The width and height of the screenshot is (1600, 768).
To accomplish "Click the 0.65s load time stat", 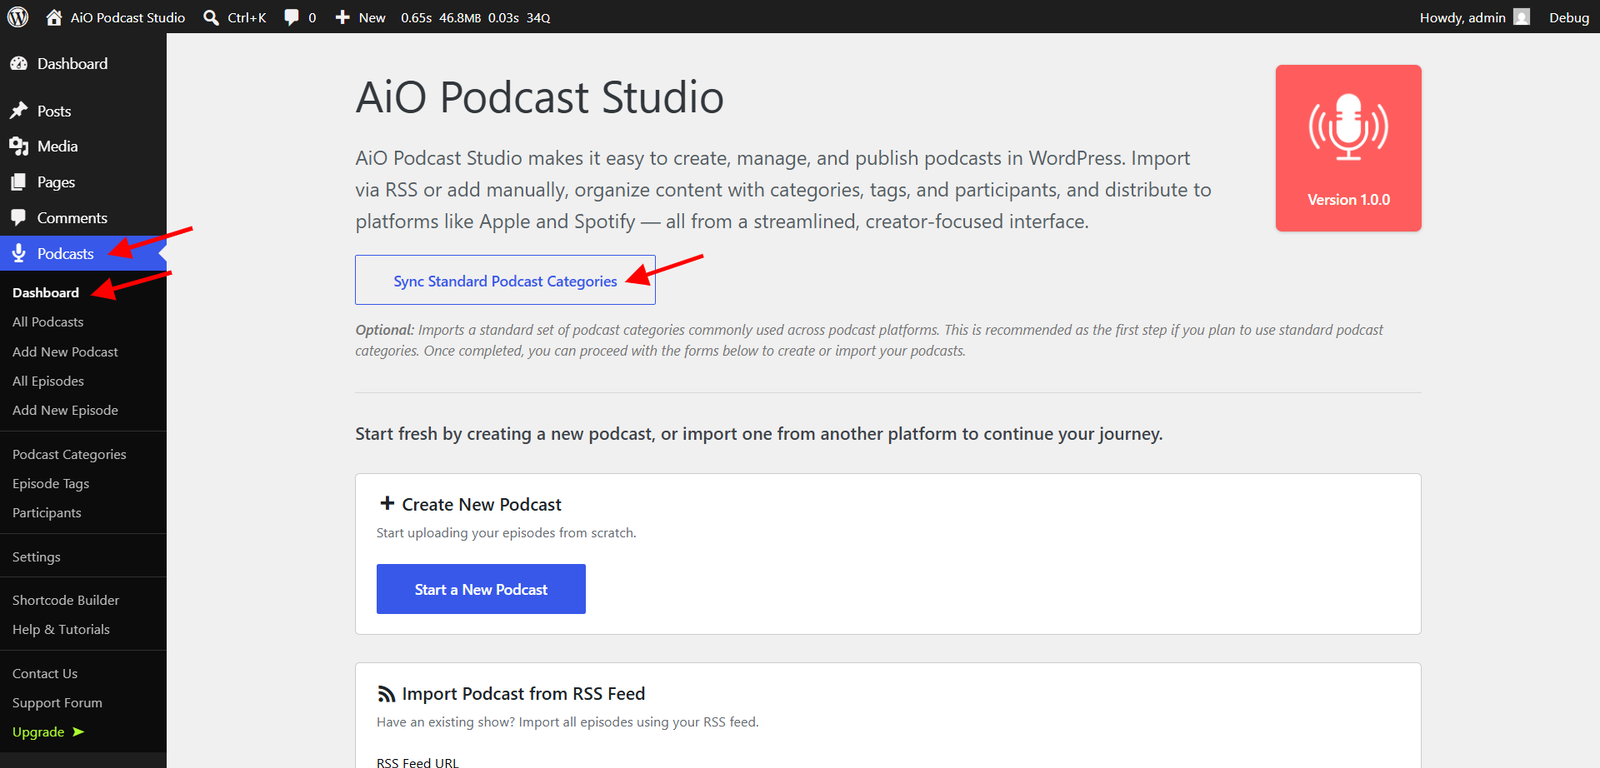I will coord(416,17).
